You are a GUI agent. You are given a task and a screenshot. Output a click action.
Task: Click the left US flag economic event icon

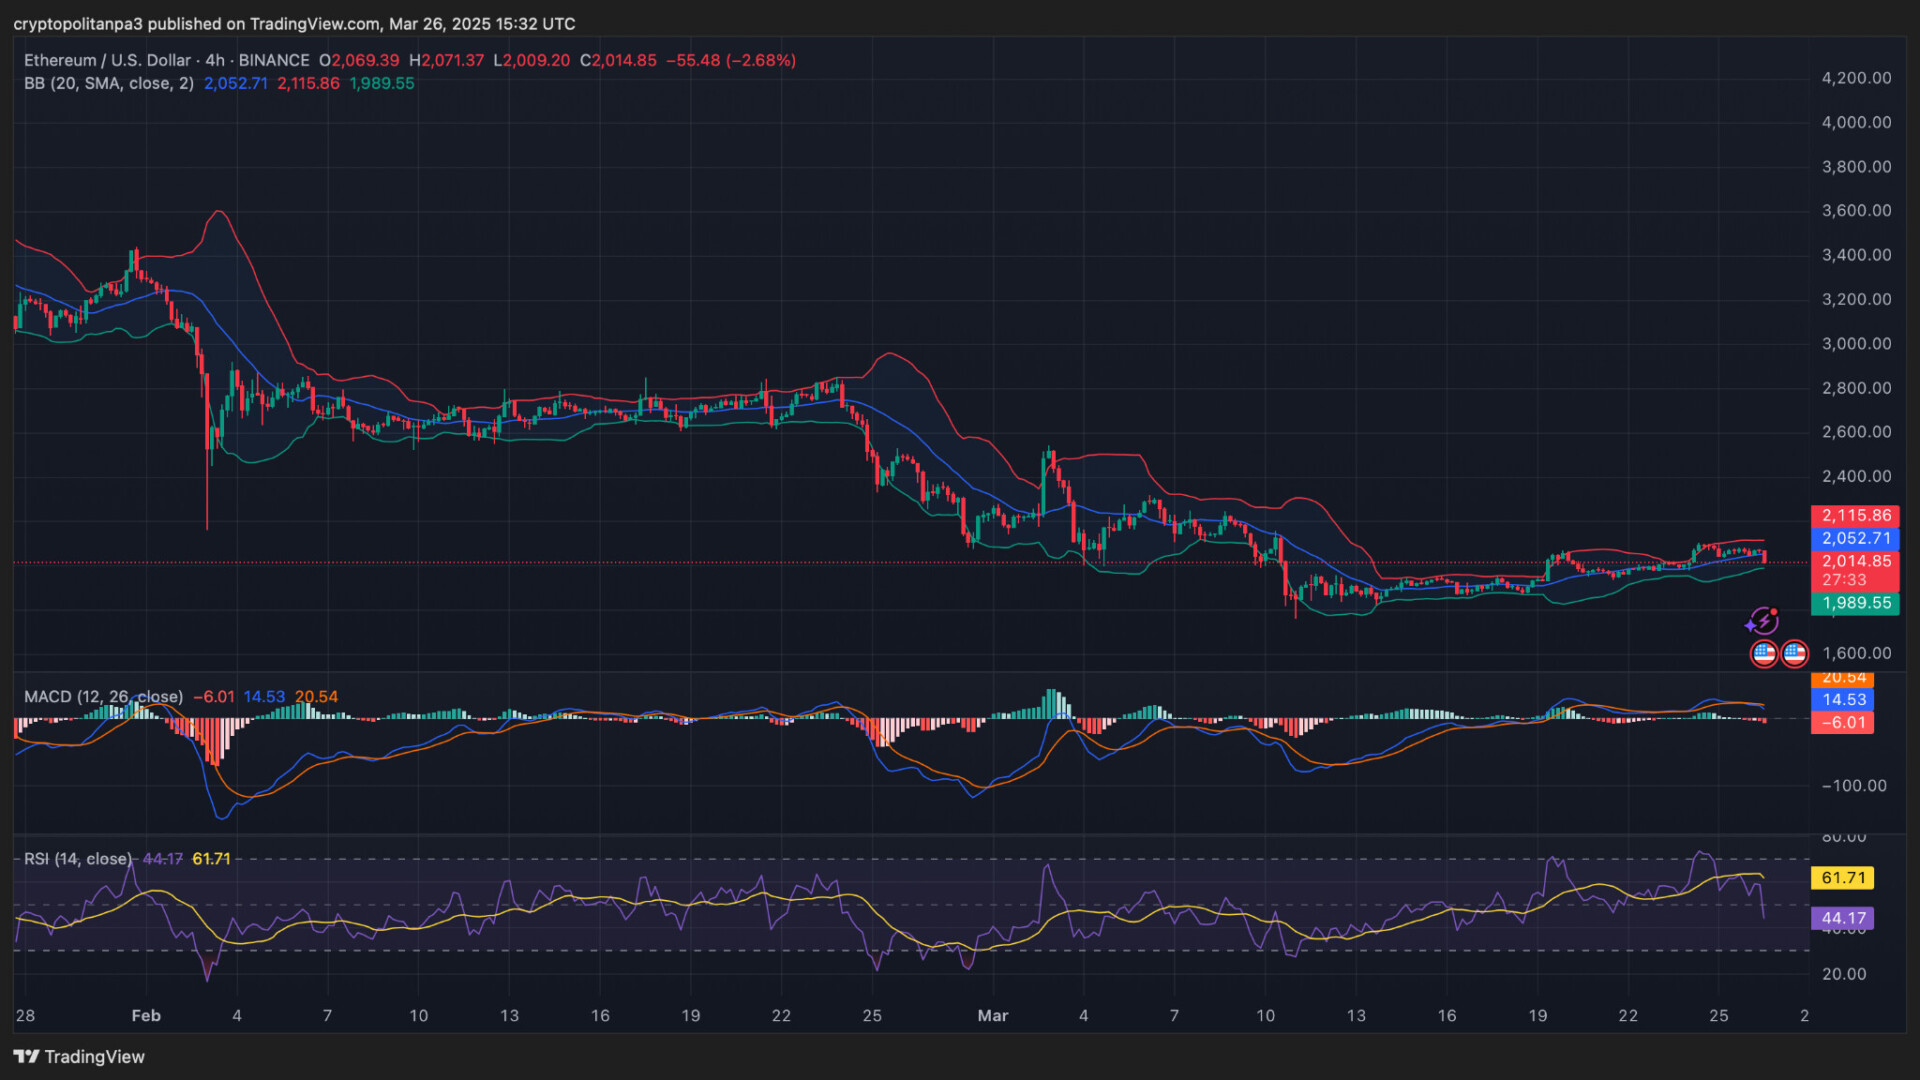(1764, 654)
